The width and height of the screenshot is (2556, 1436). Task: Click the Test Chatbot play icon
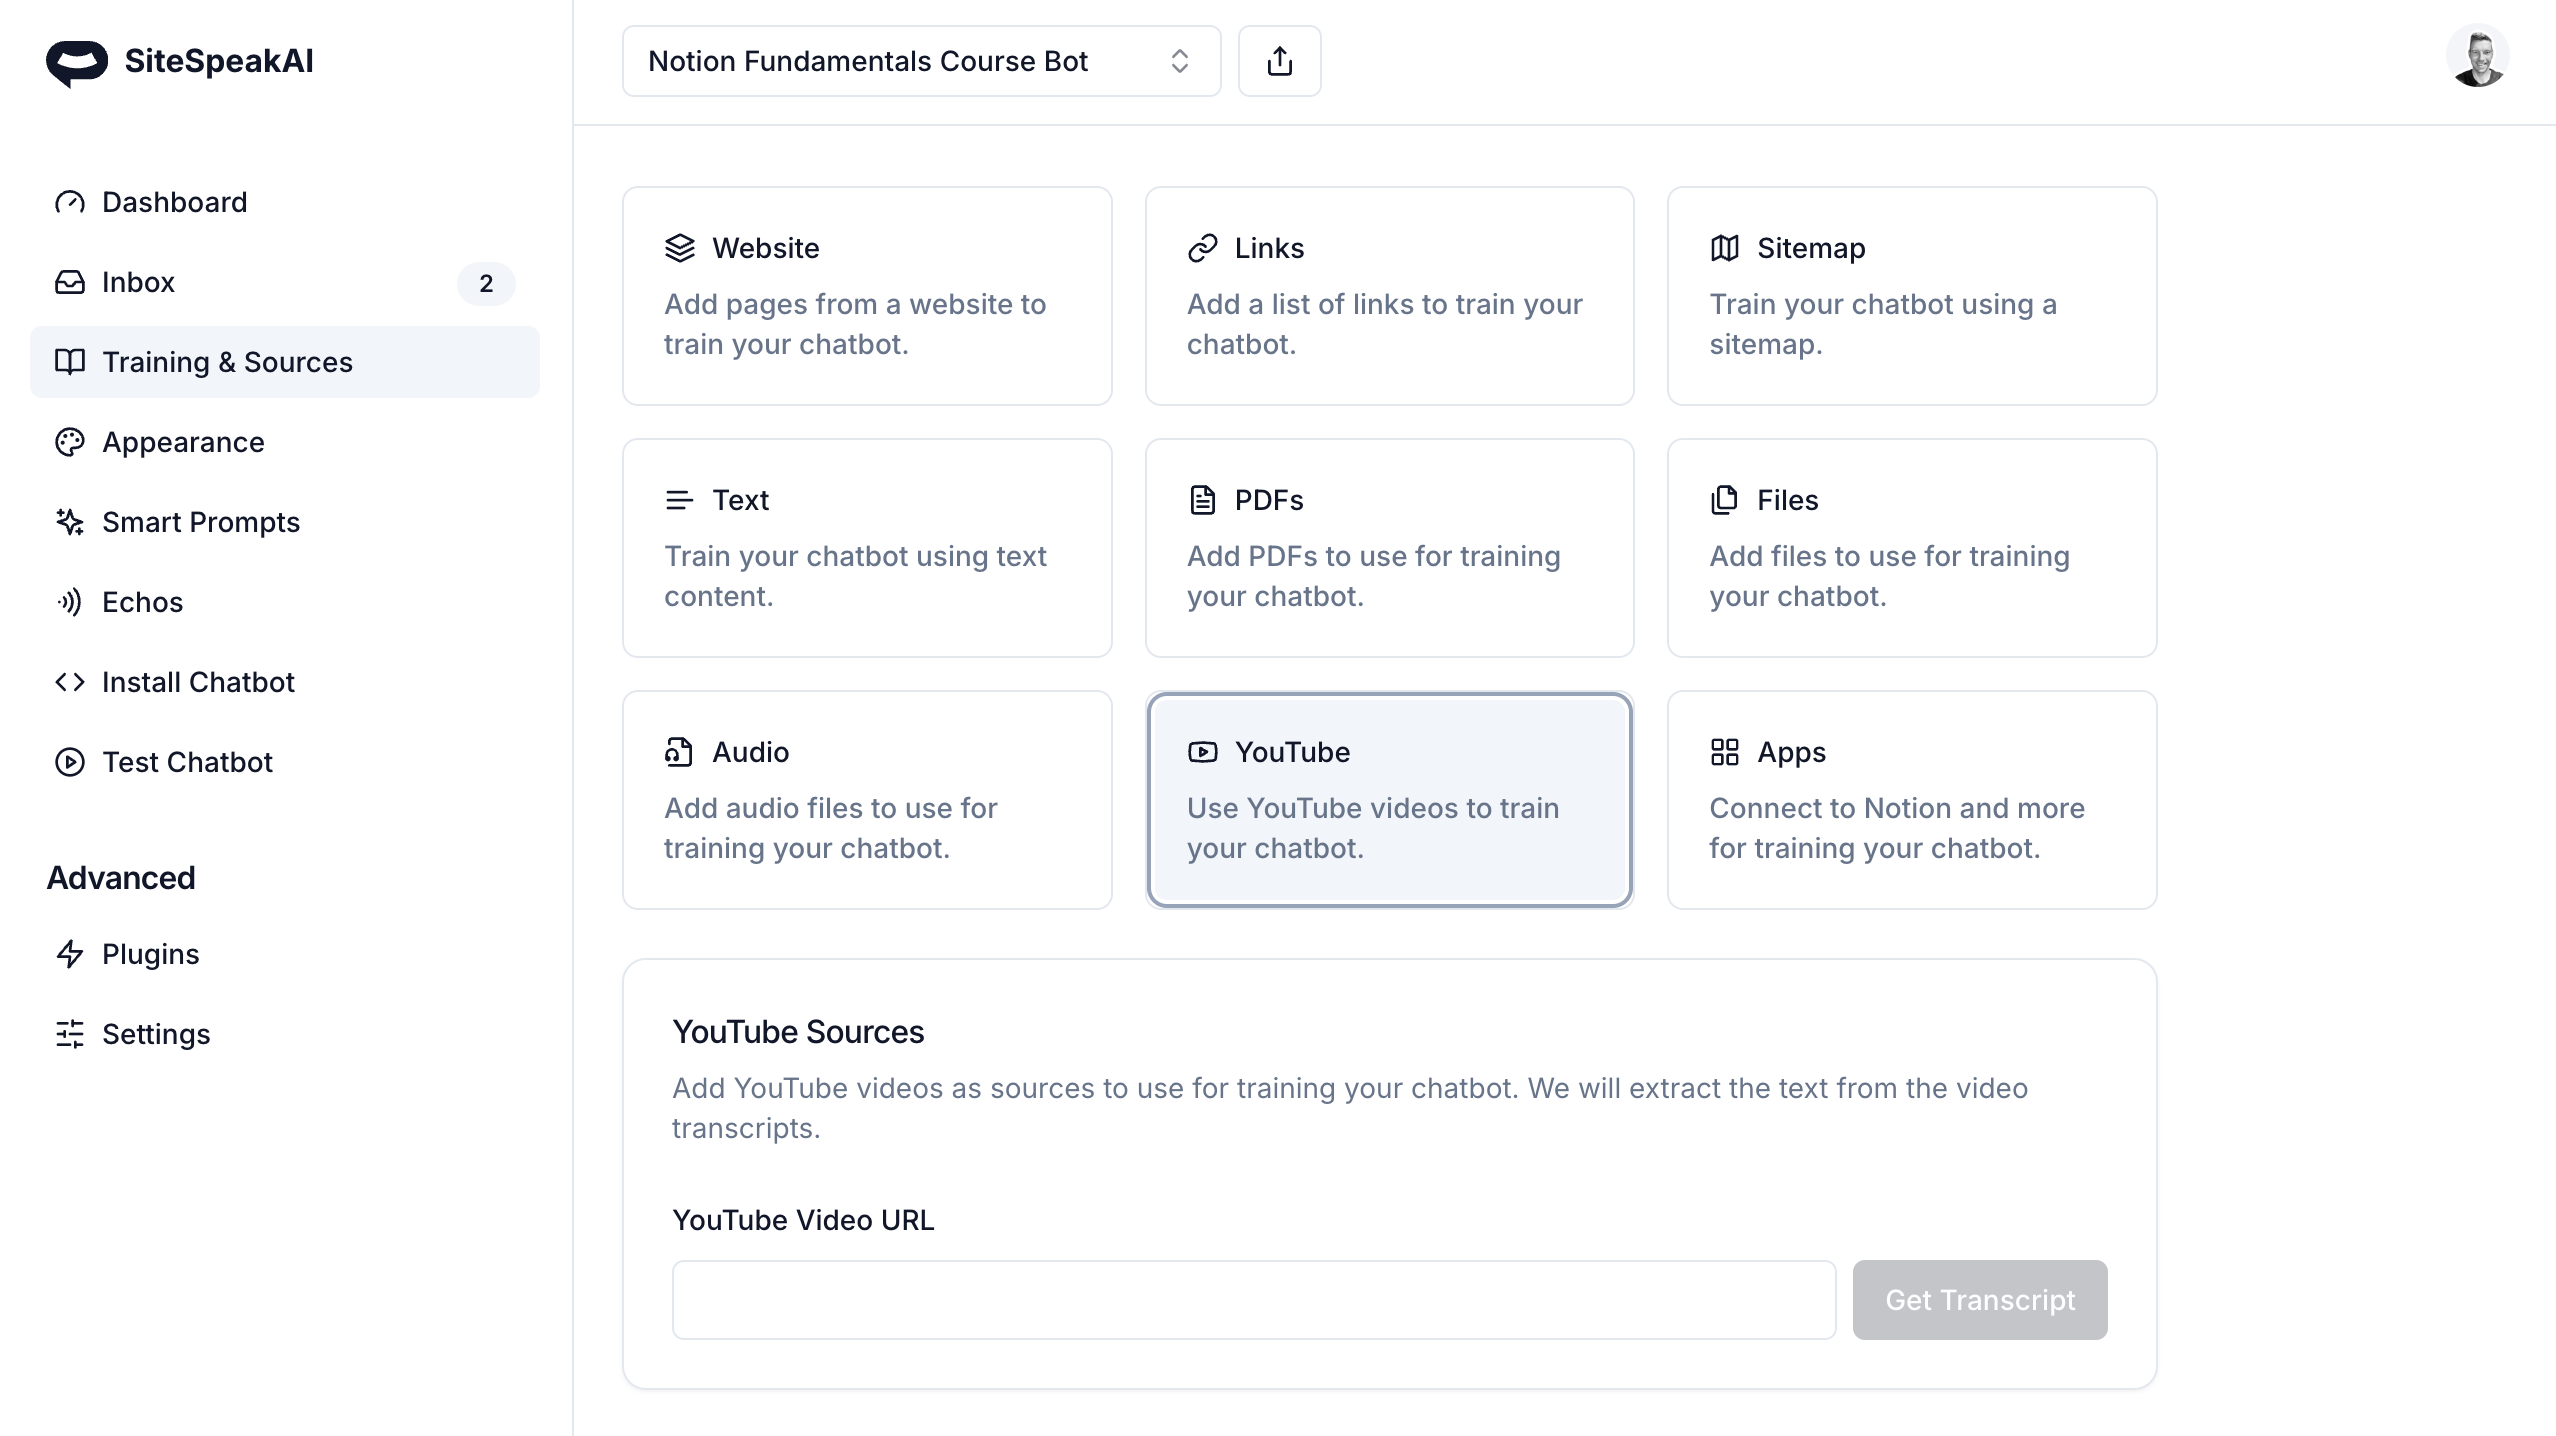(x=70, y=762)
